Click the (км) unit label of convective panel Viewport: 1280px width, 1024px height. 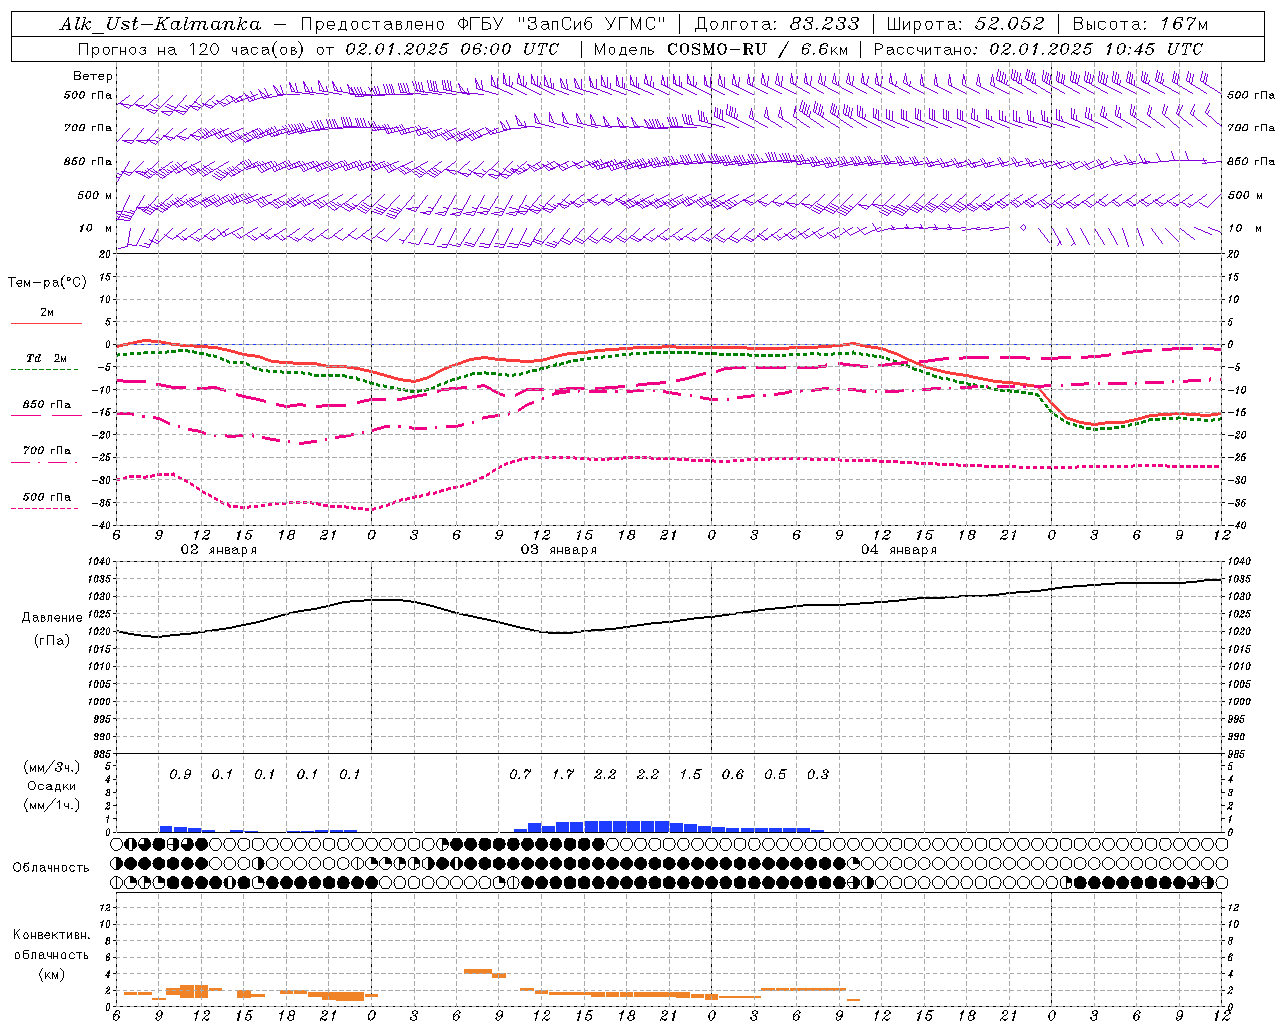click(x=51, y=974)
